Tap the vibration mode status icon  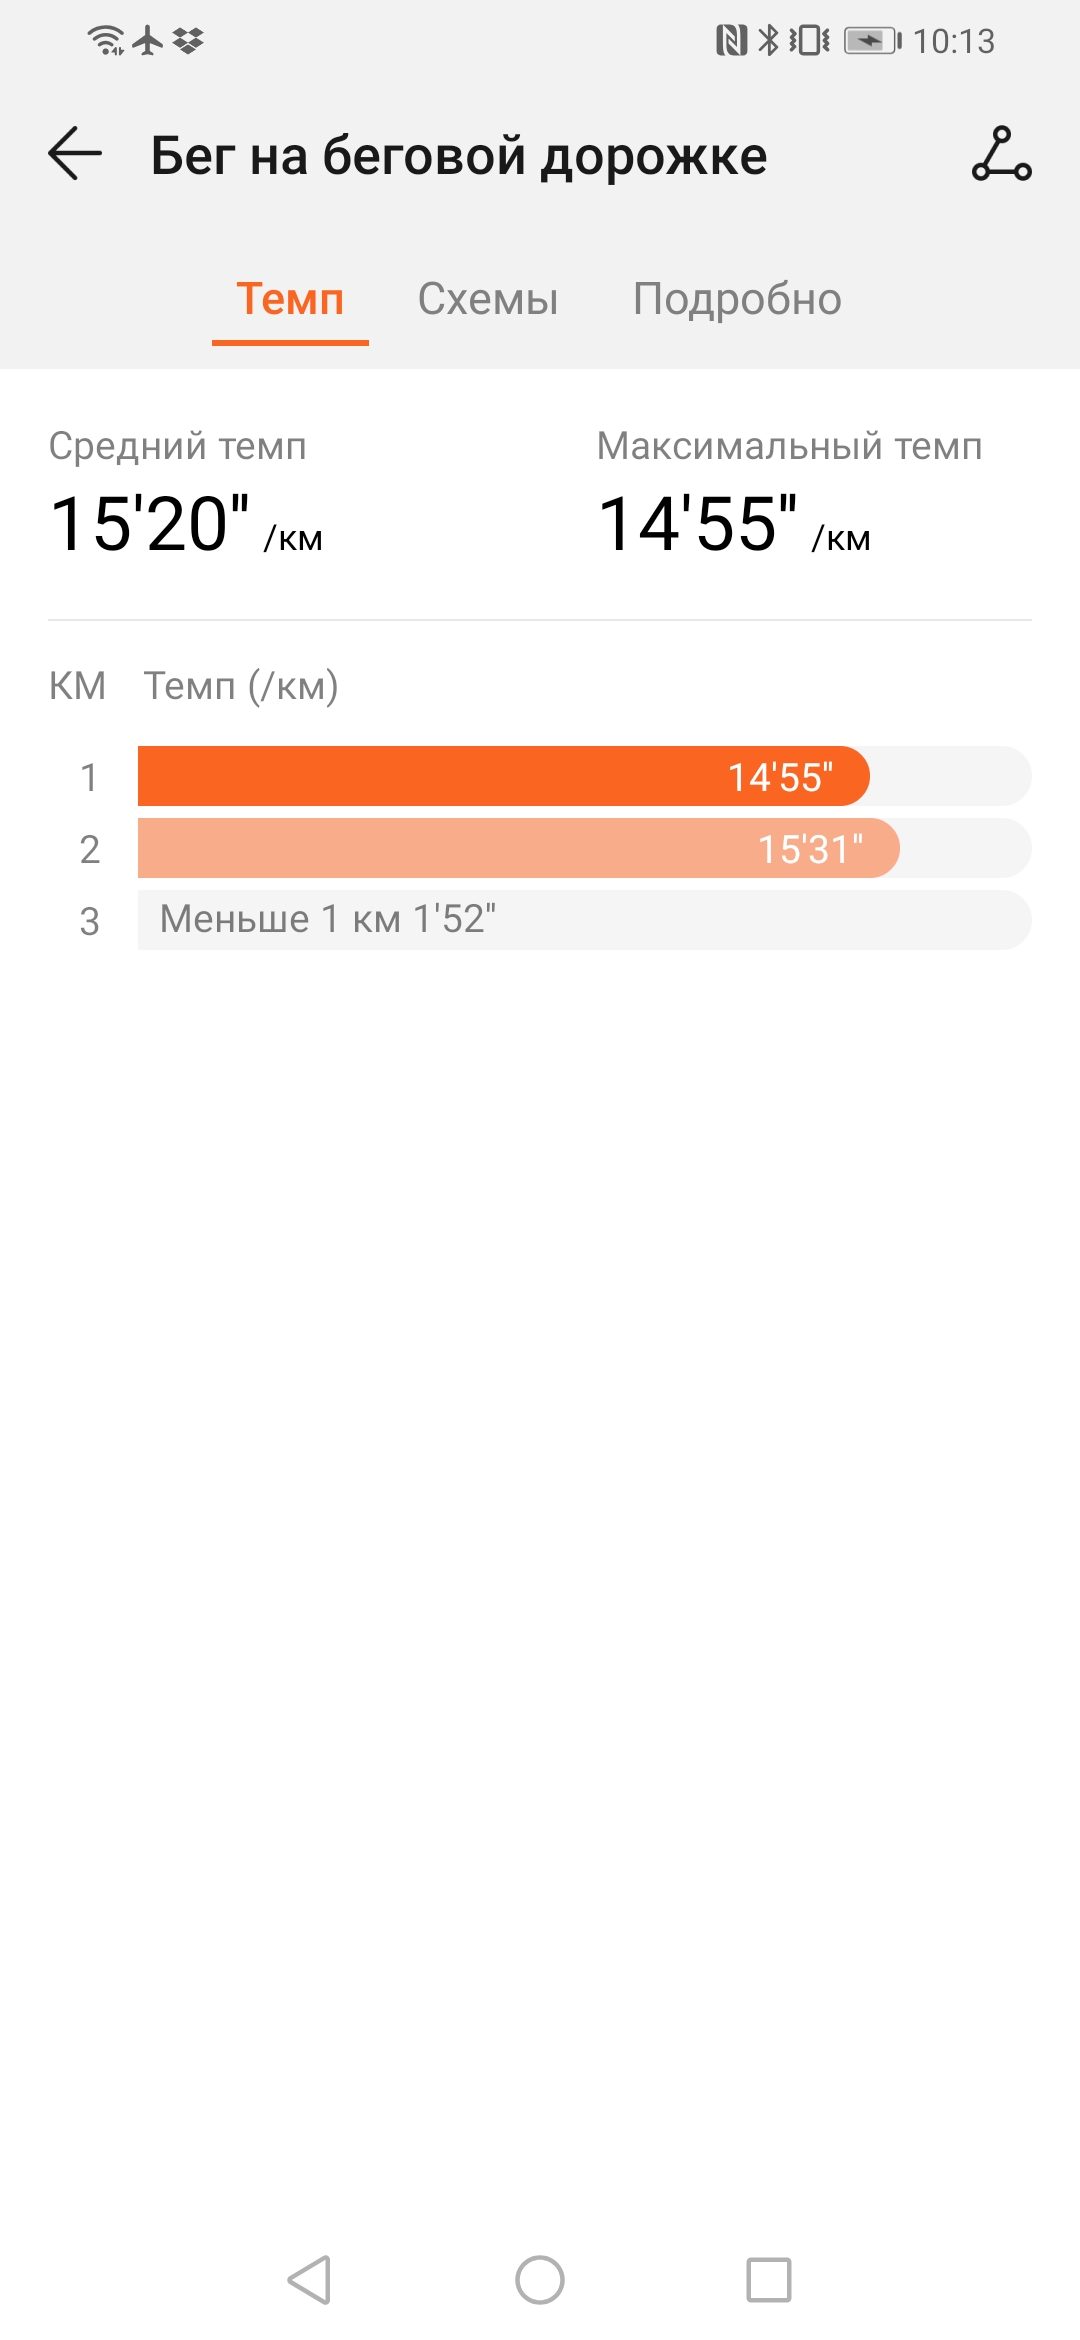tap(809, 40)
